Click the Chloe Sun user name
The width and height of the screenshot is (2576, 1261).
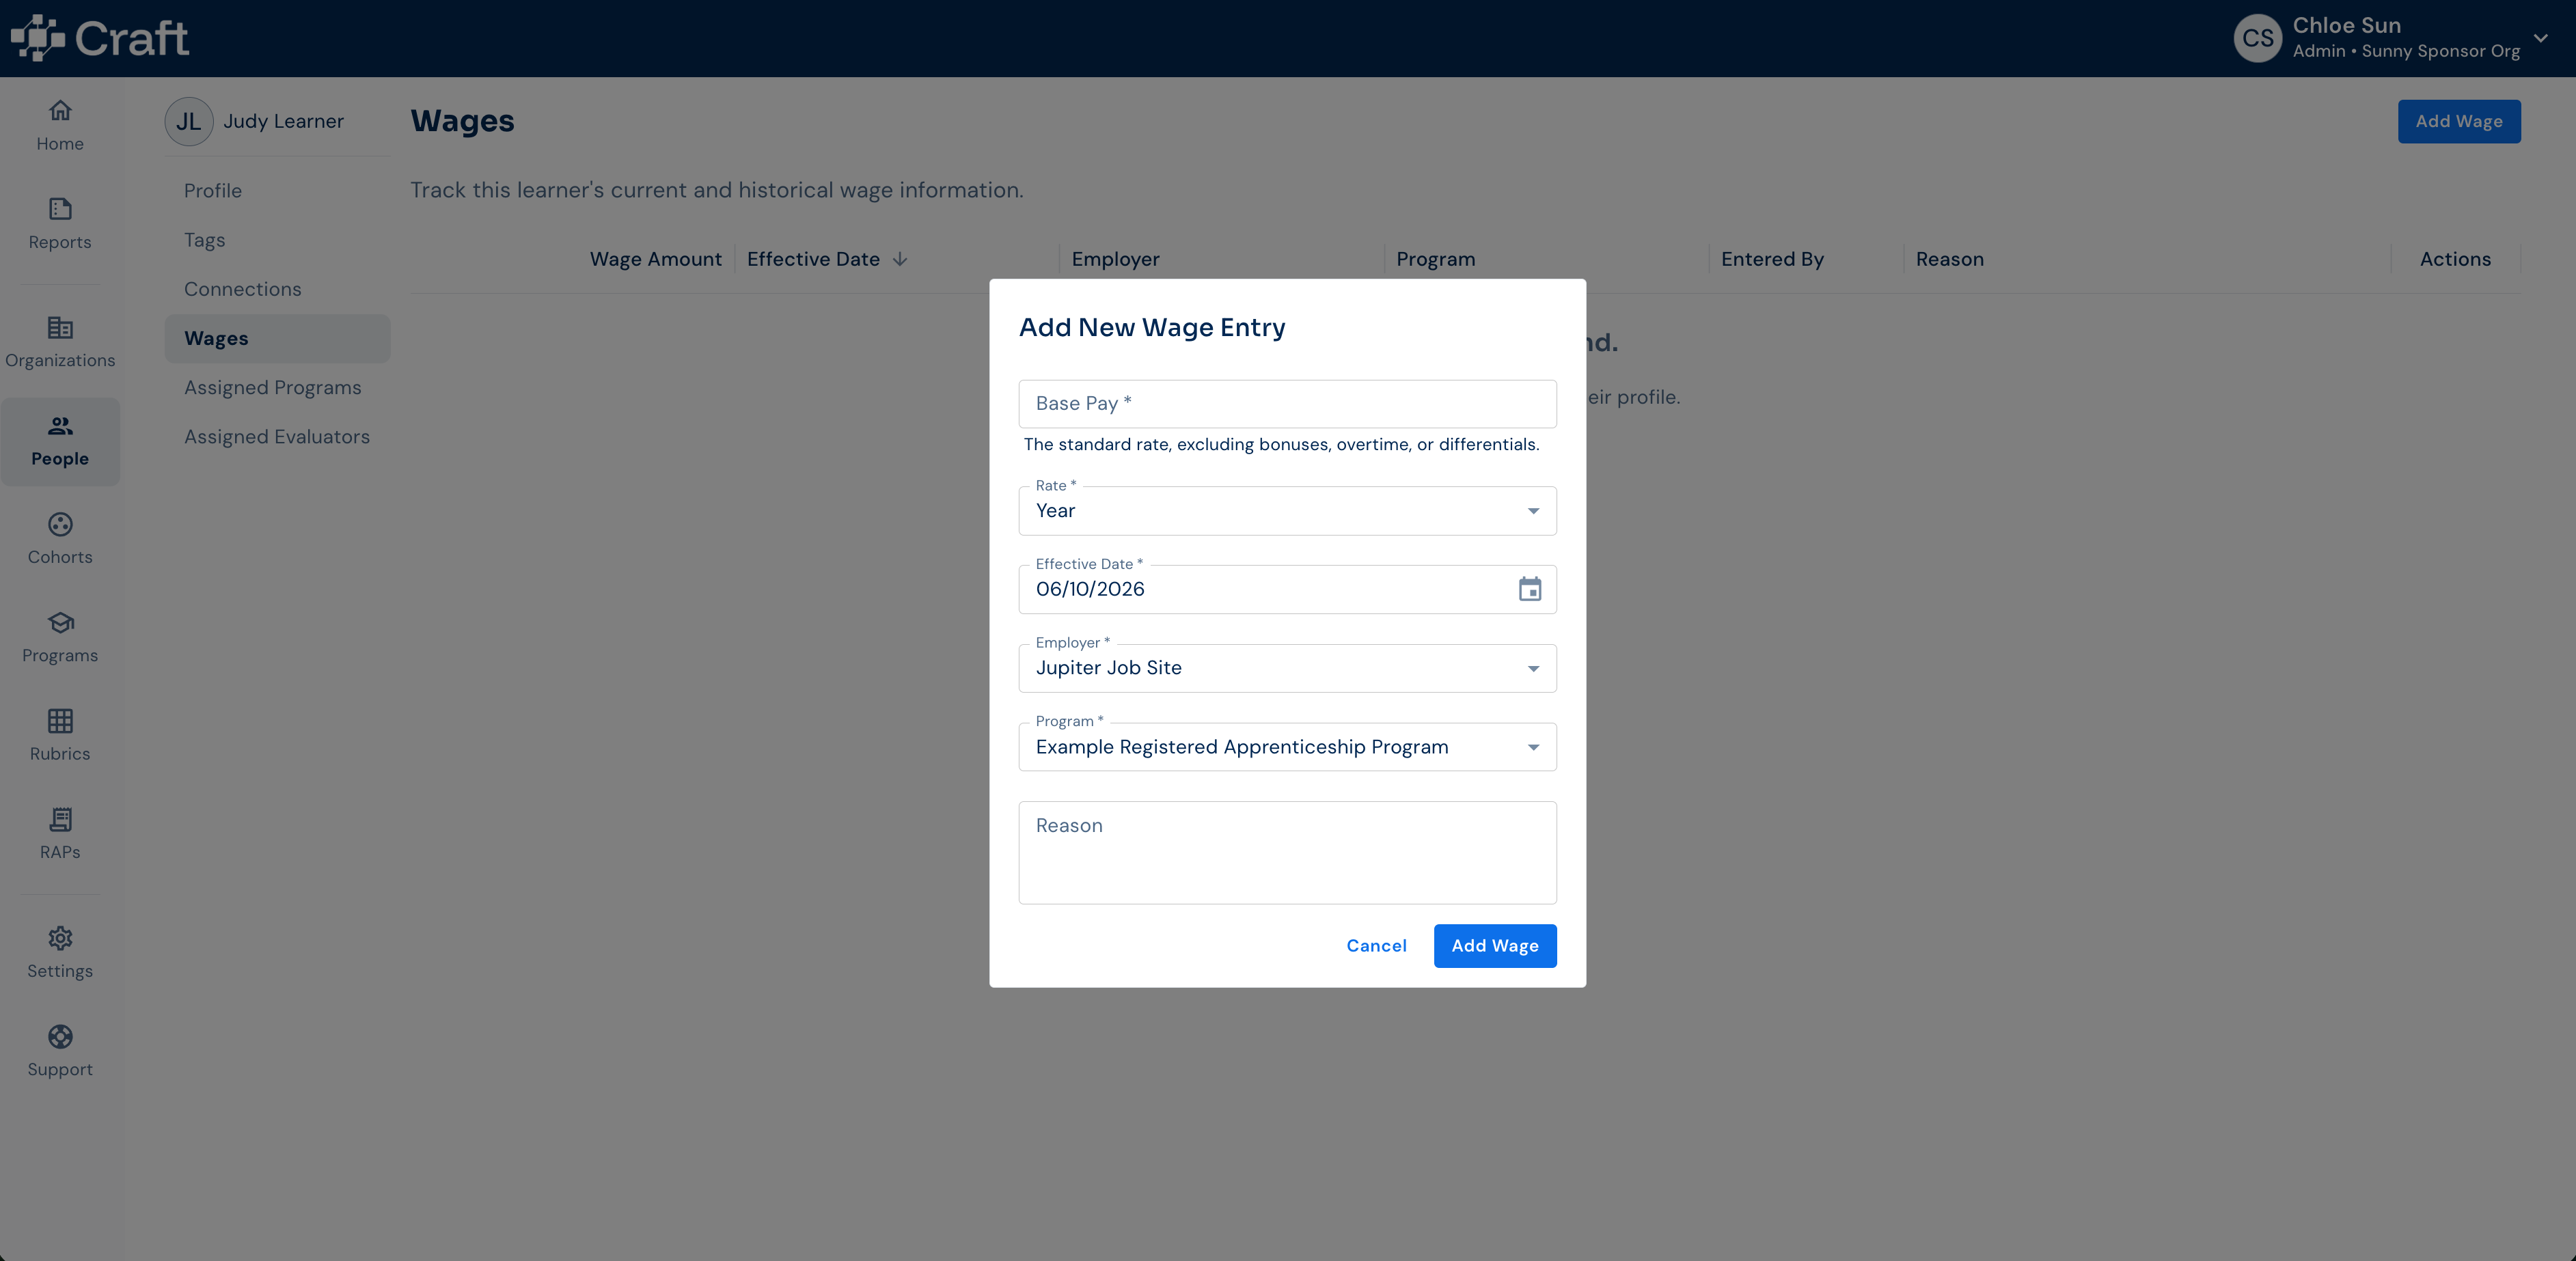tap(2346, 25)
